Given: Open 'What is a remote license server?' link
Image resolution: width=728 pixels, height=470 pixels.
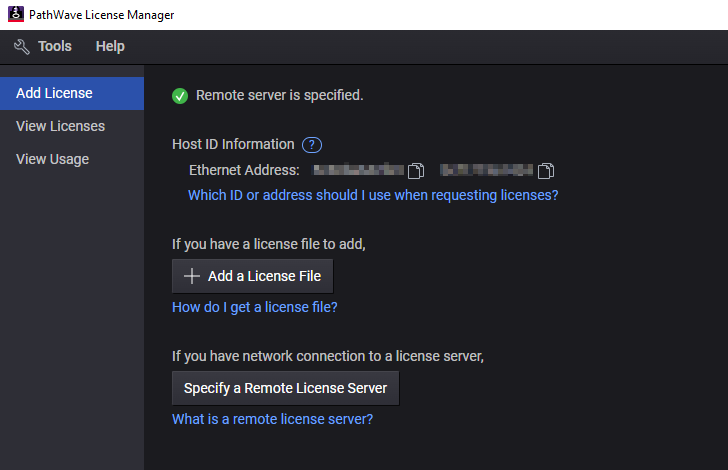Looking at the screenshot, I should click(x=273, y=419).
